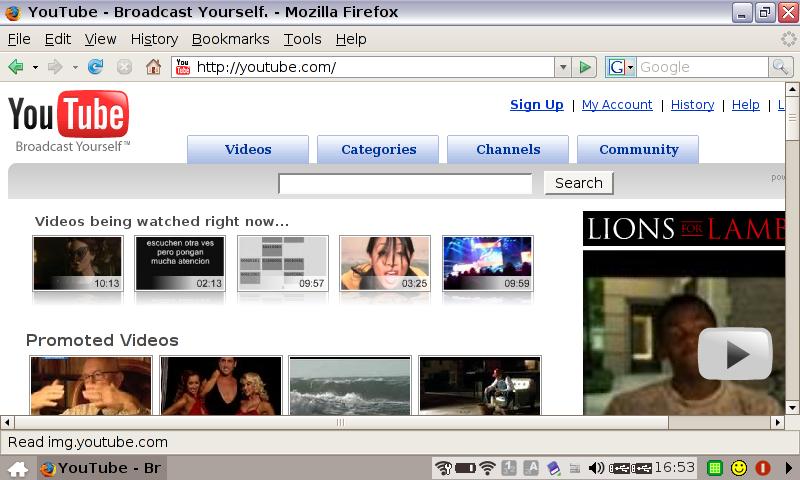This screenshot has width=800, height=480.
Task: Click the YouTube search text field
Action: tap(405, 184)
